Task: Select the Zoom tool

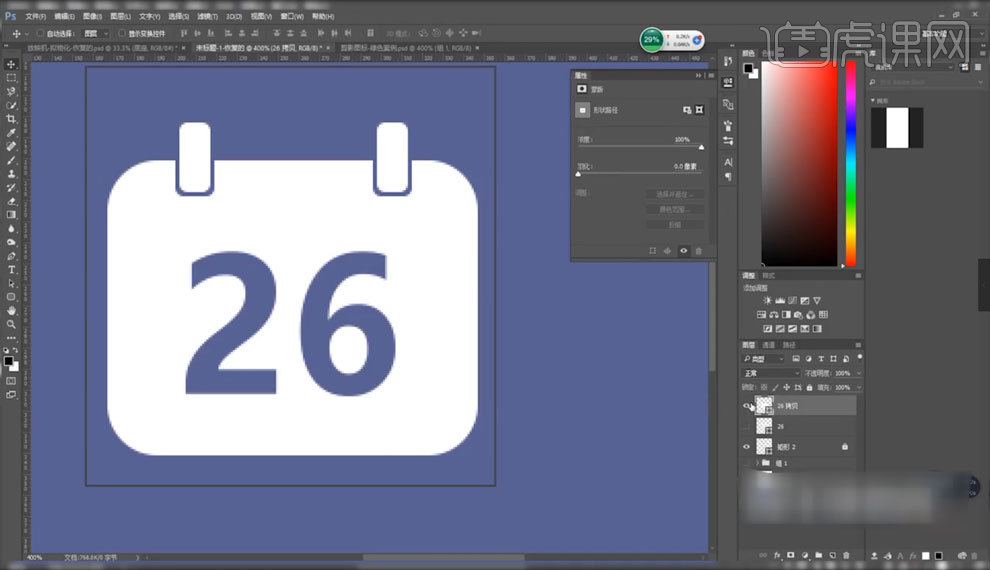Action: coord(11,324)
